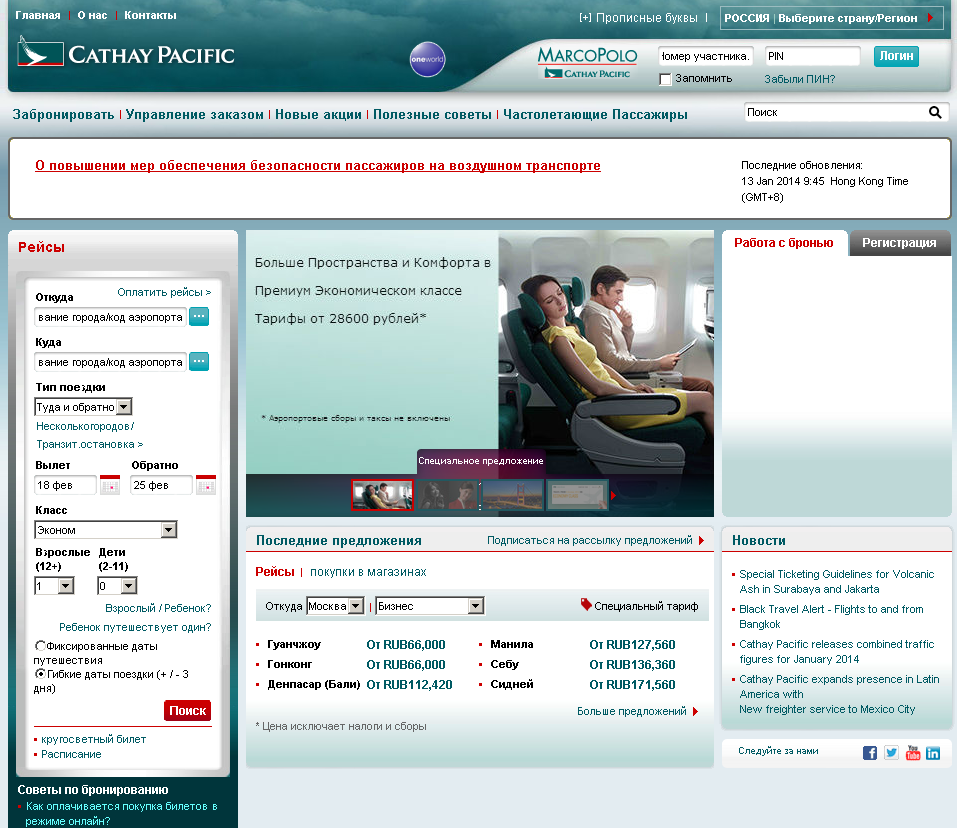
Task: Open the departure date calendar icon
Action: (x=110, y=485)
